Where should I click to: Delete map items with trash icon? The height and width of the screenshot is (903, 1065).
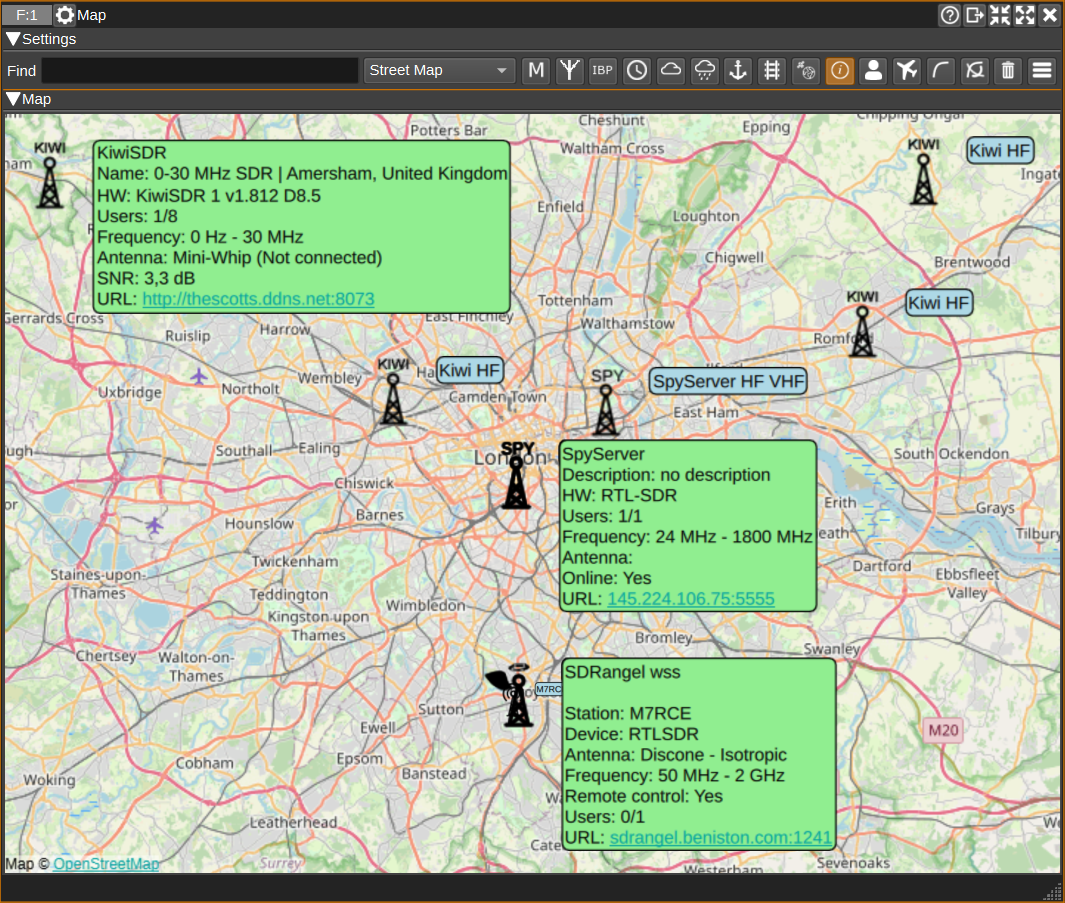[1009, 71]
